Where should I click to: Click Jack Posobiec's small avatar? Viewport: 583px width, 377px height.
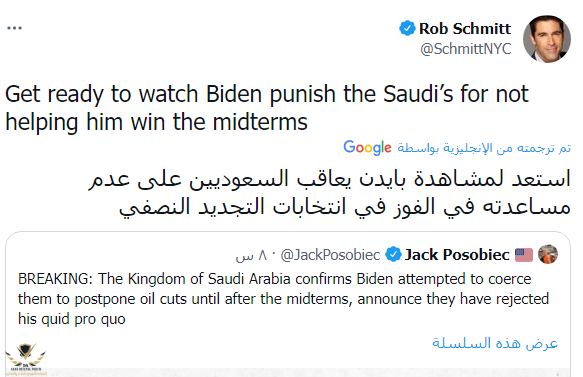point(548,254)
